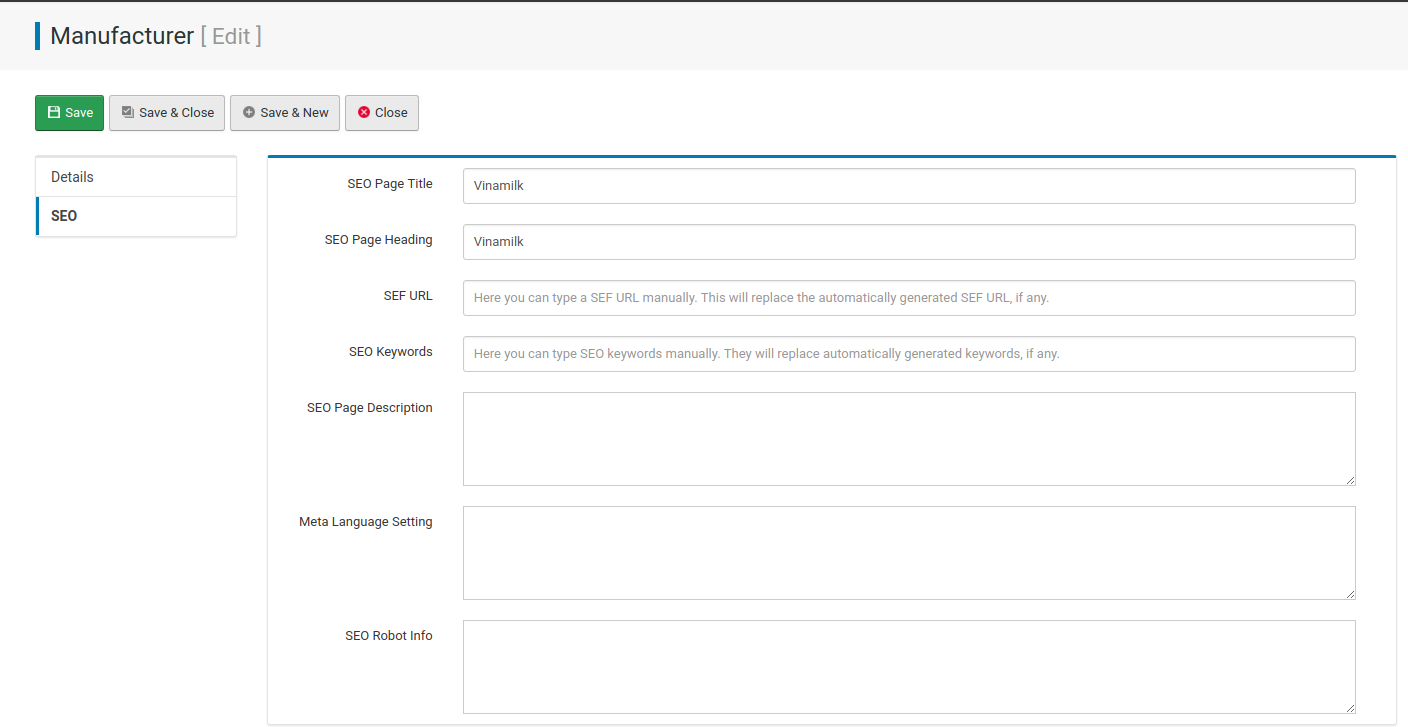
Task: Select the SEO tab in the sidebar
Action: 136,216
